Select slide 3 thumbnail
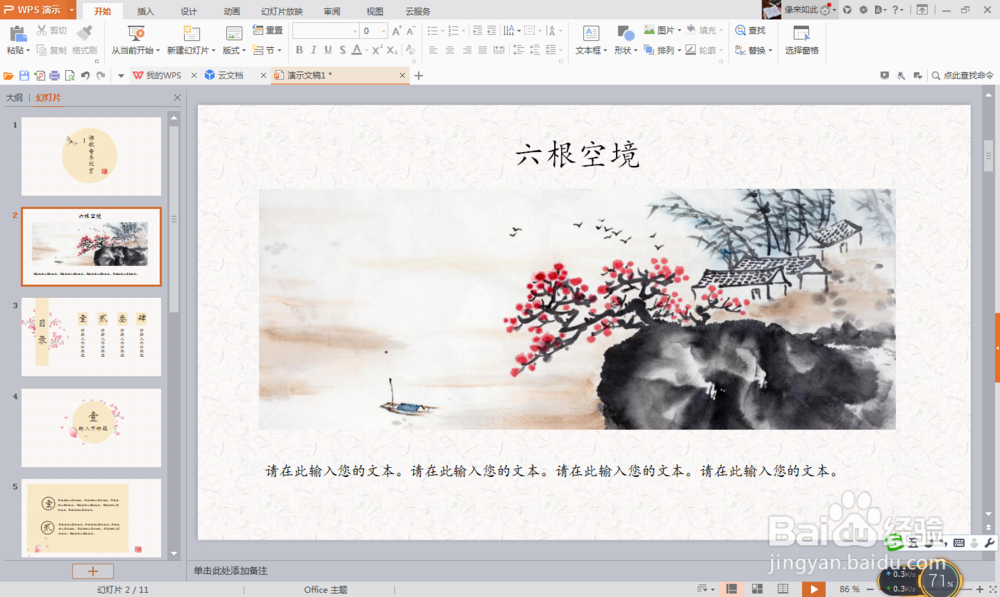This screenshot has width=1000, height=597. tap(91, 337)
